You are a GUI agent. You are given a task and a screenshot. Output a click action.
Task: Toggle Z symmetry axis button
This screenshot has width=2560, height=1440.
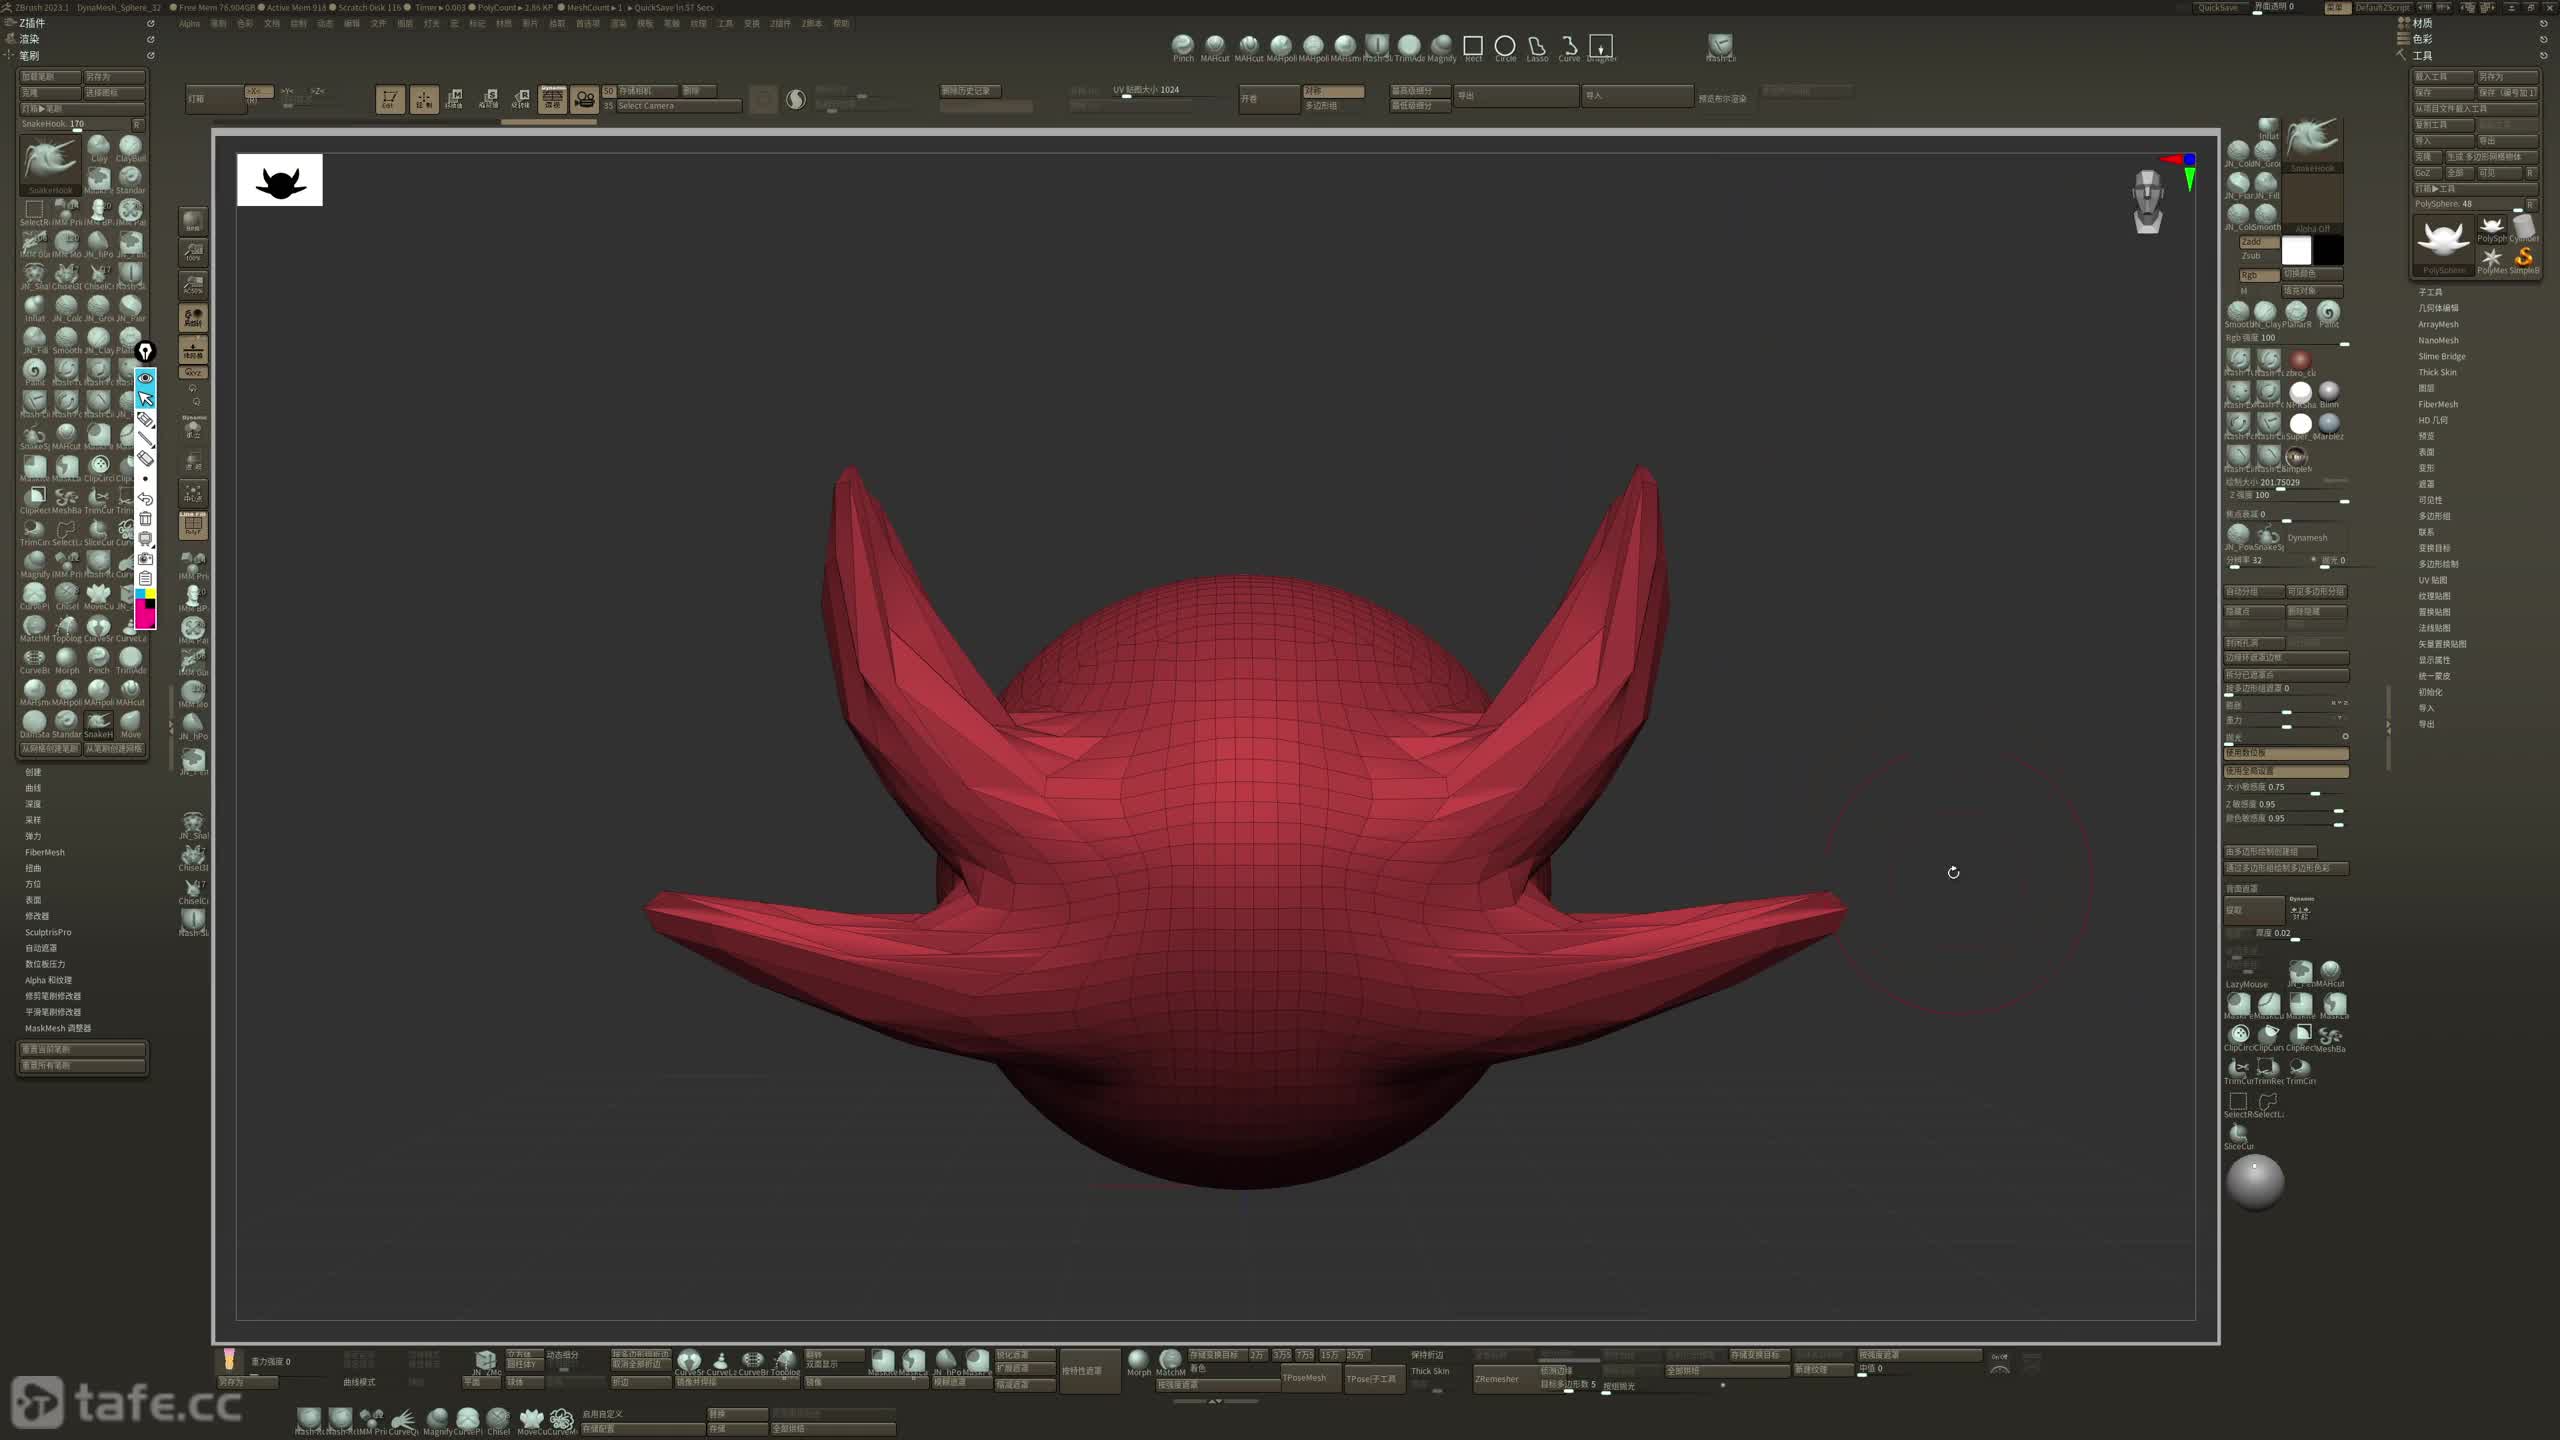tap(317, 92)
